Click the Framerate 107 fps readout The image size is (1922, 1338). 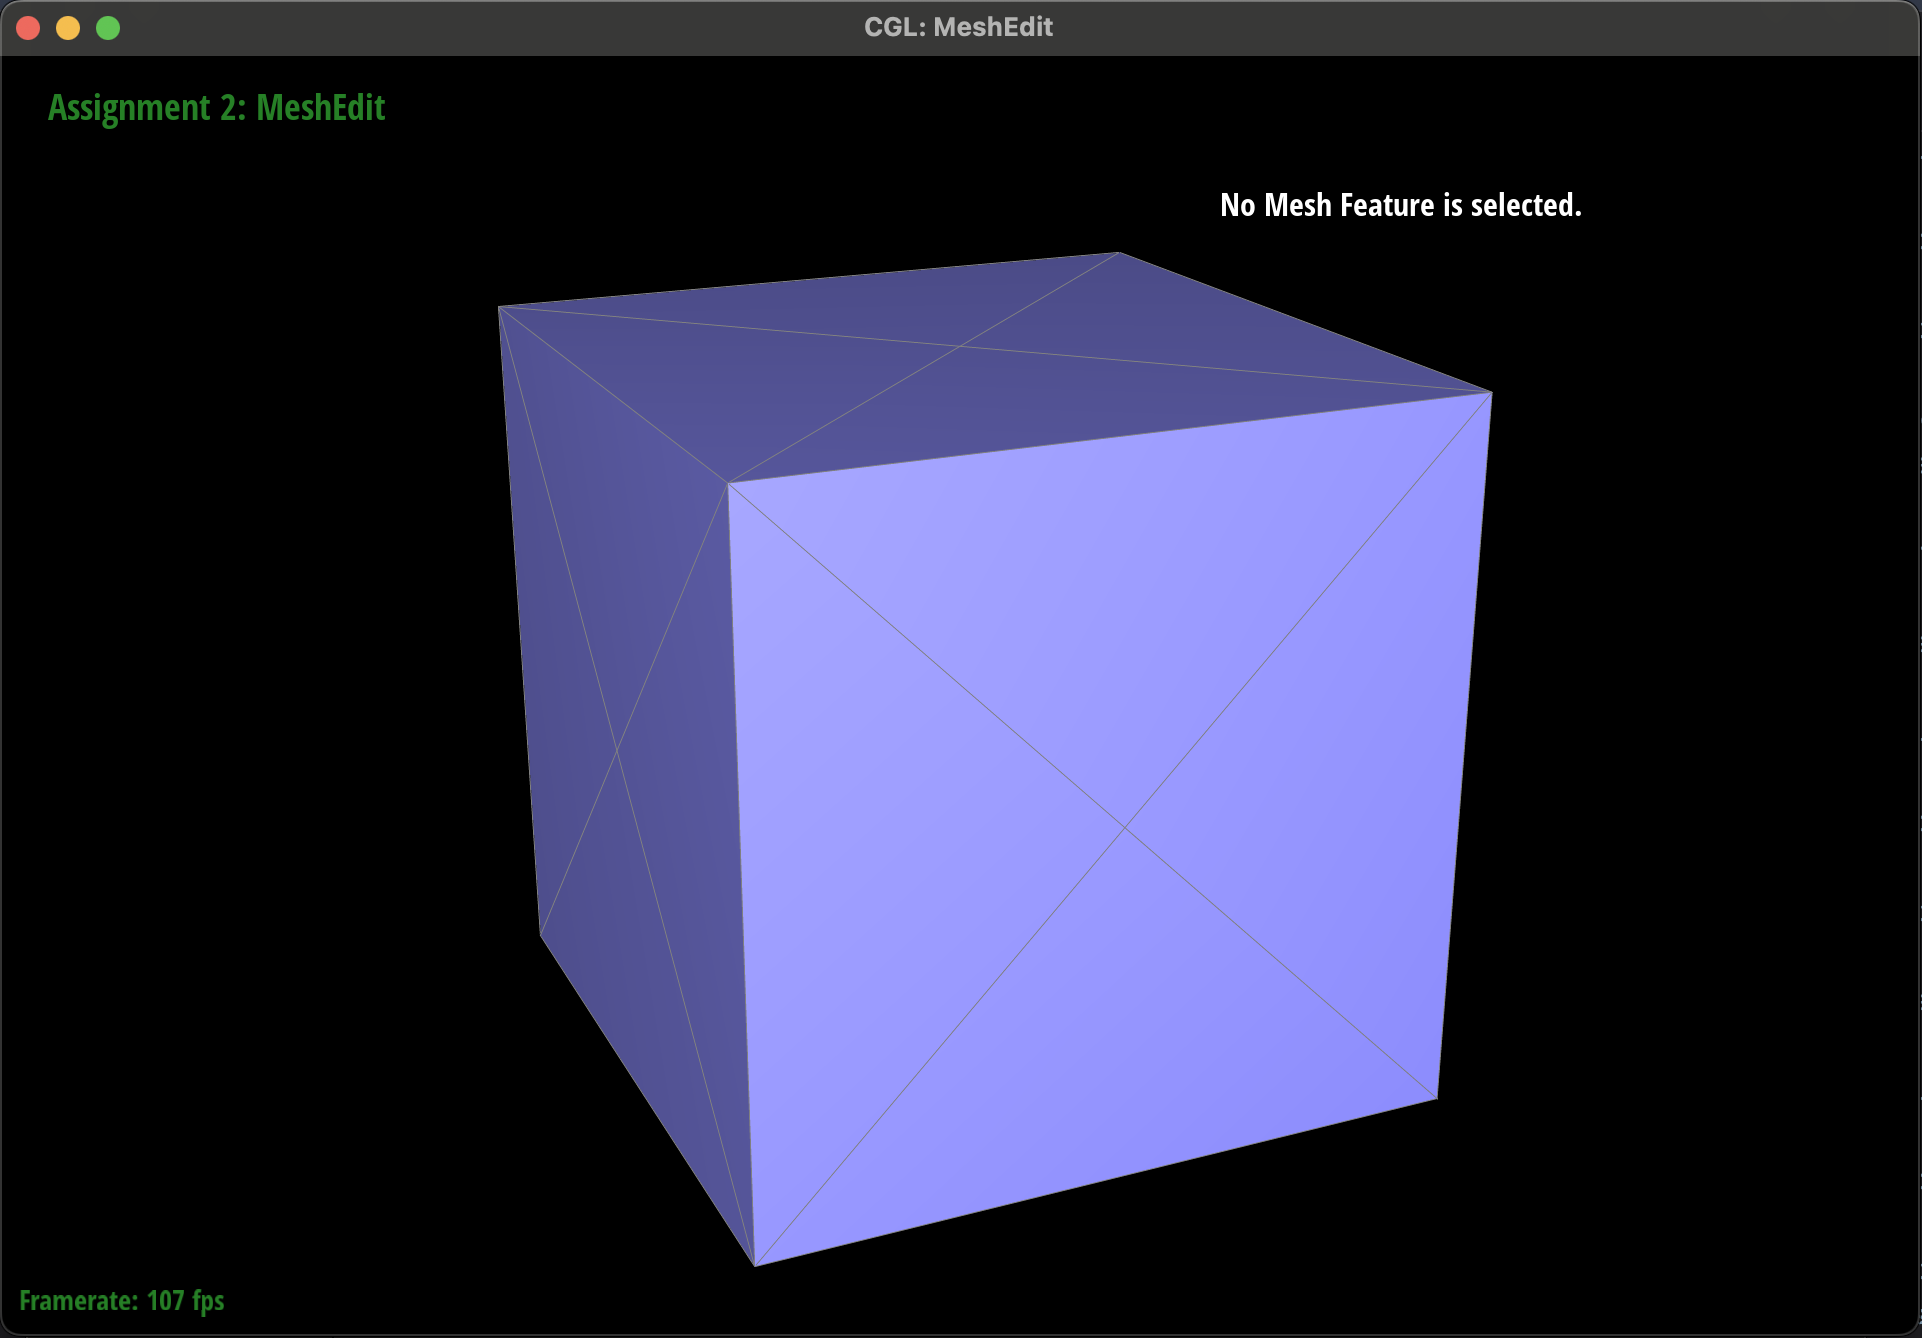point(122,1300)
